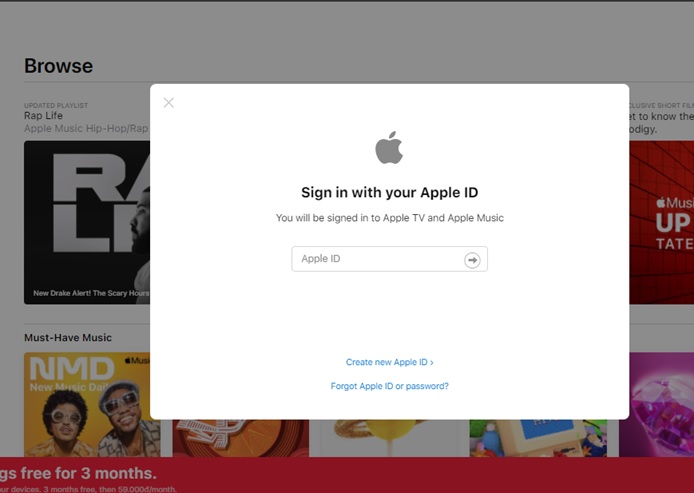Select Apple Music Hip-Hop/Rap subtitle
The width and height of the screenshot is (694, 493).
[x=86, y=129]
